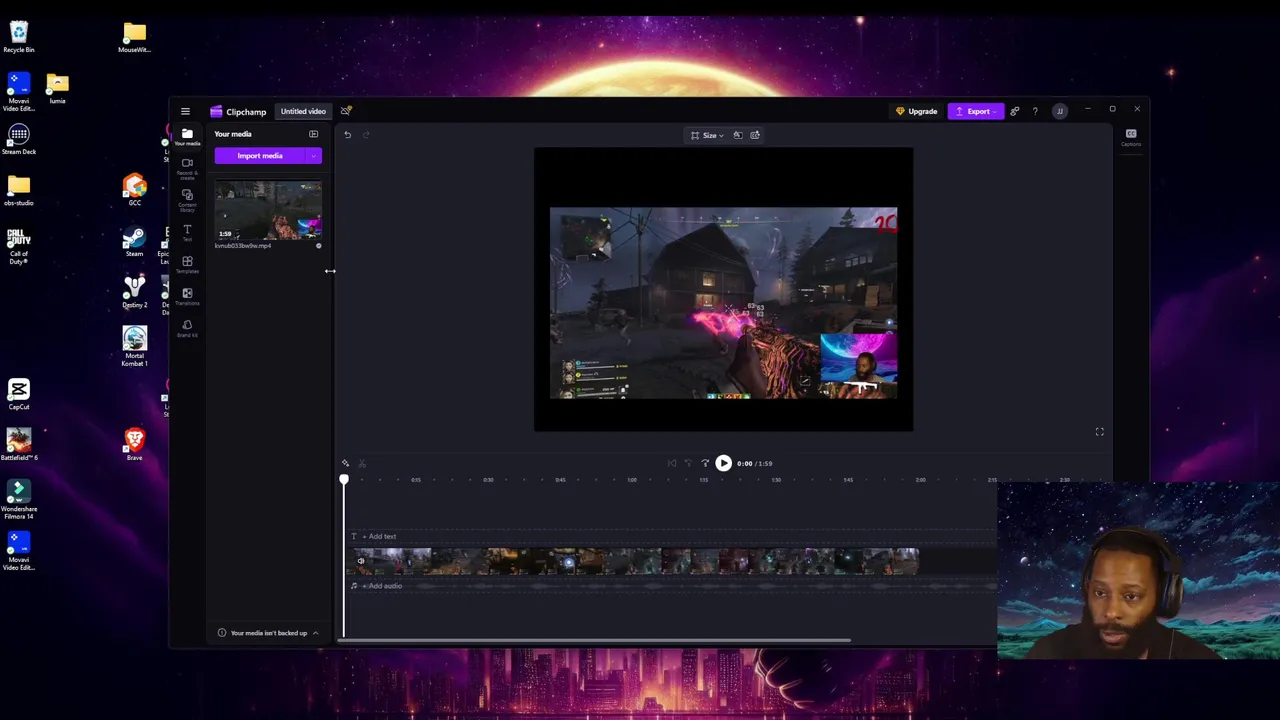
Task: Click the 0:30 mark on timeline ruler
Action: tap(488, 480)
